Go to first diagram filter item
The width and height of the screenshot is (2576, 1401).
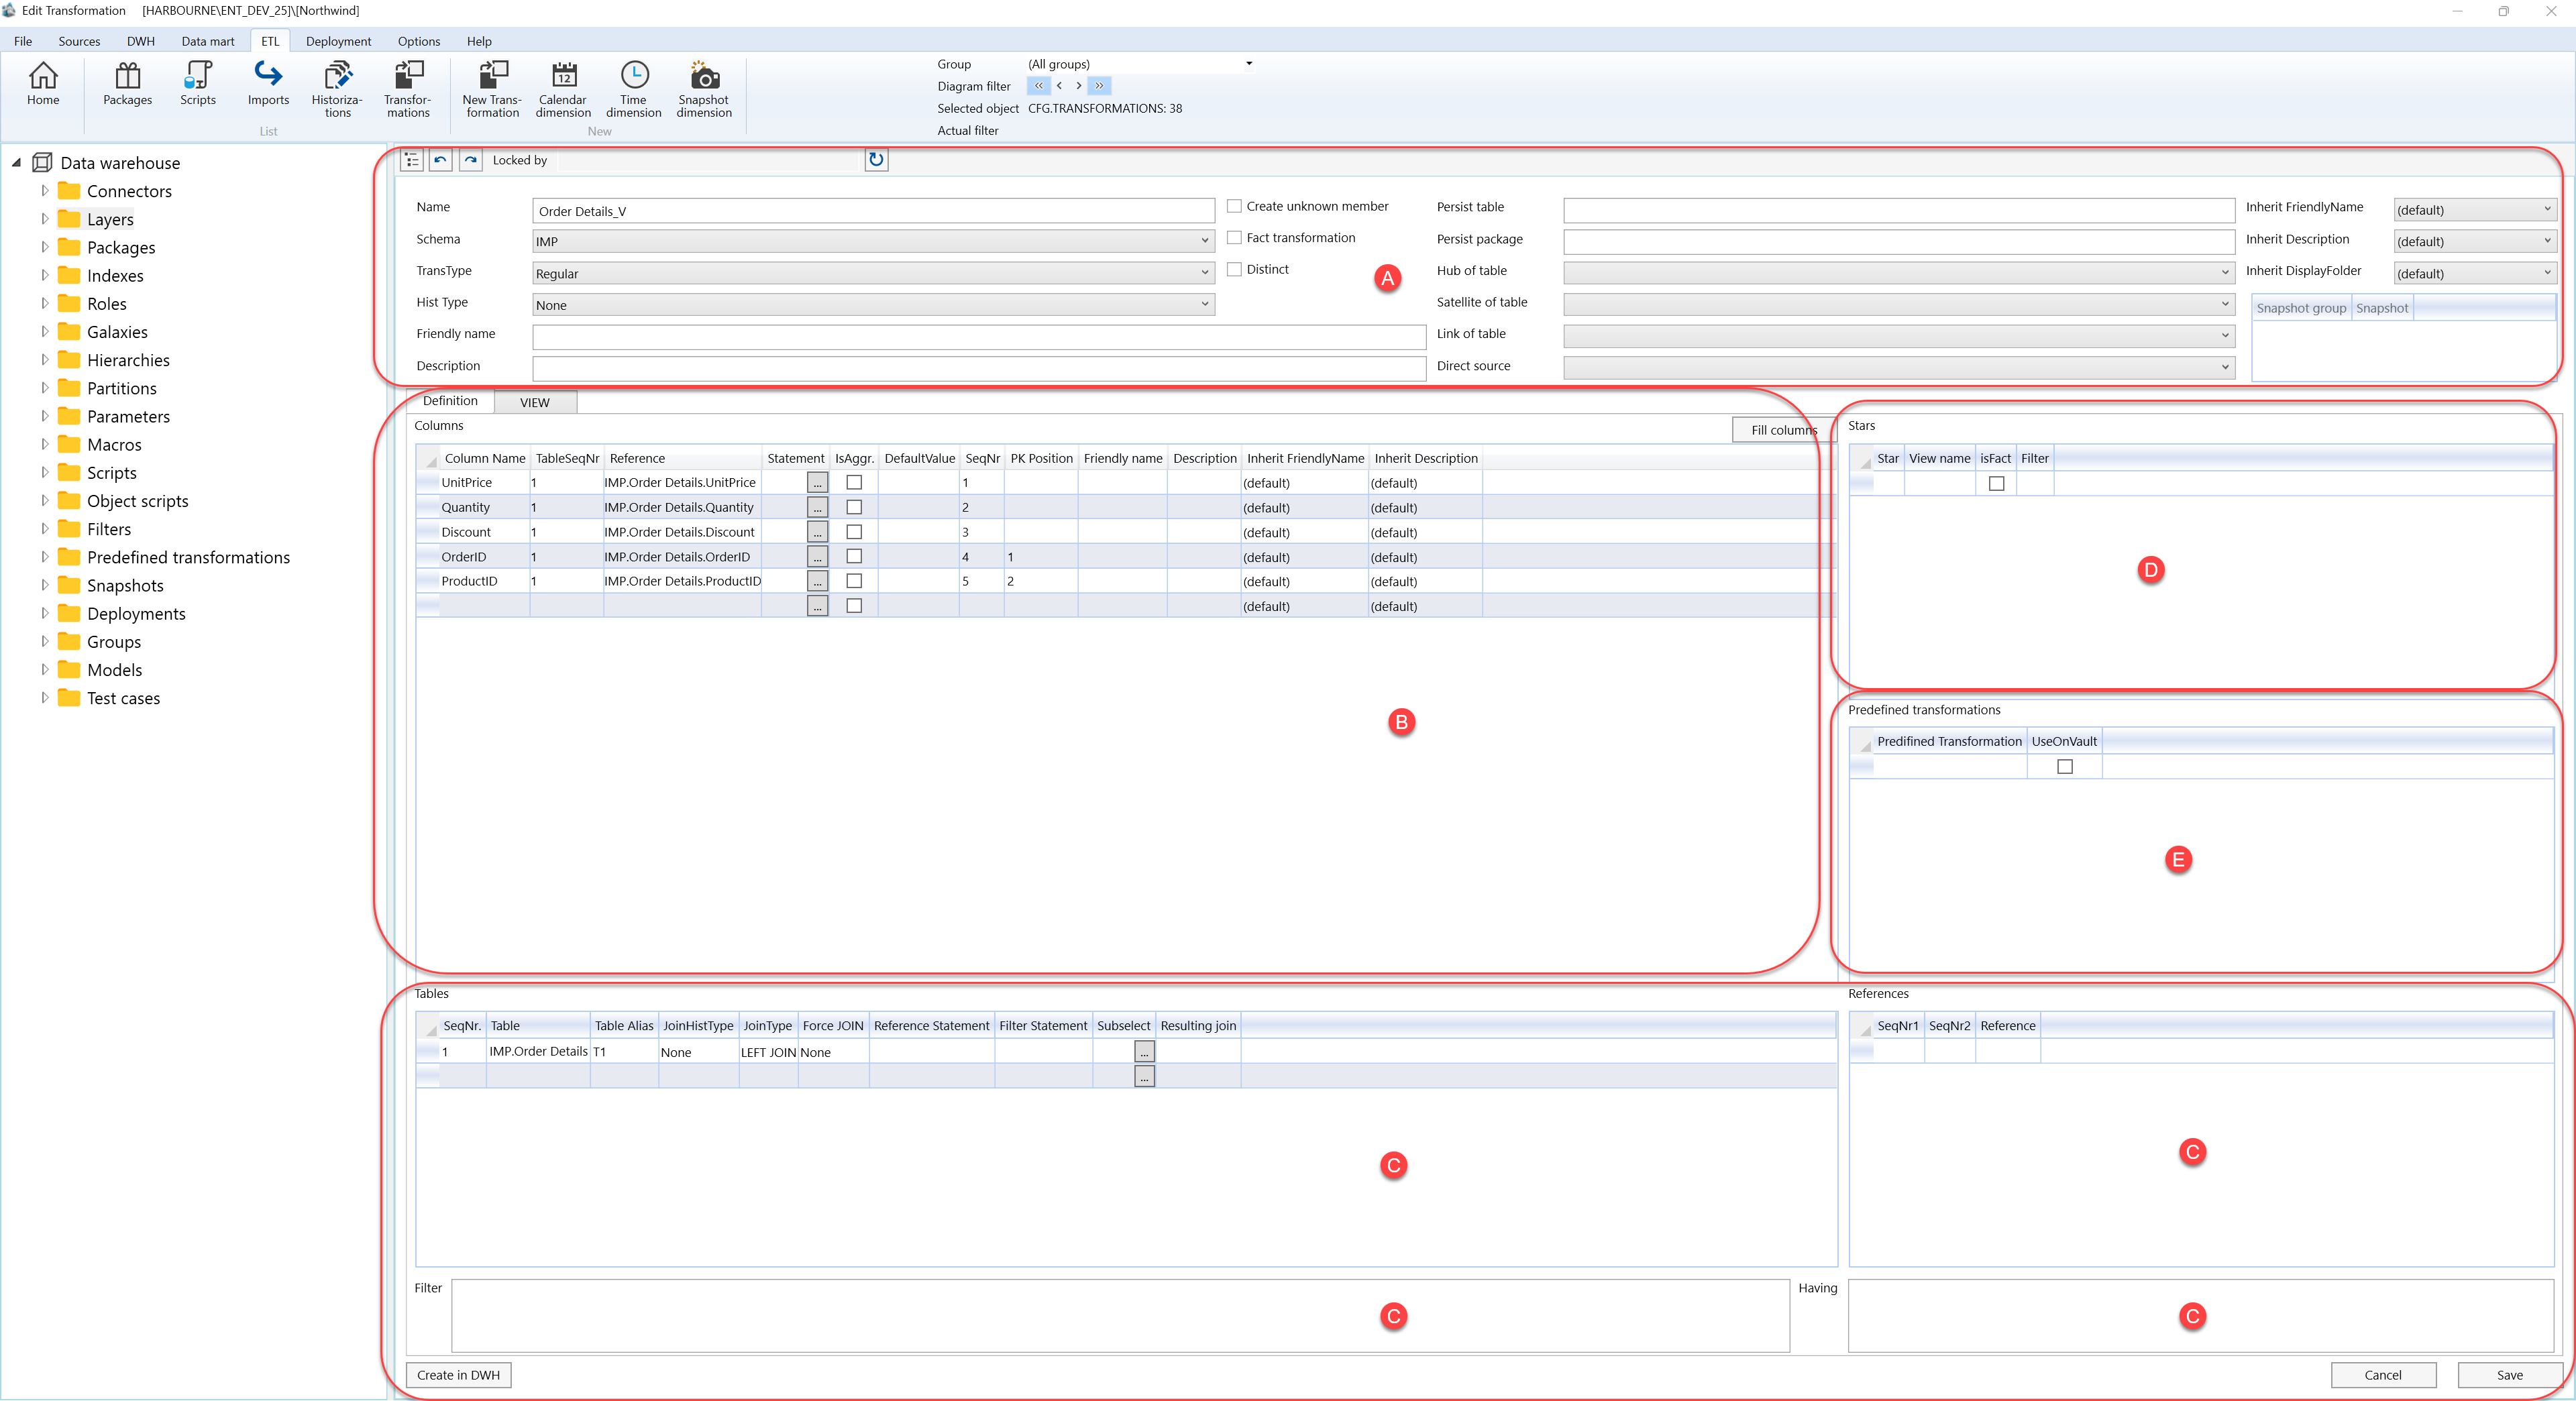click(1038, 86)
